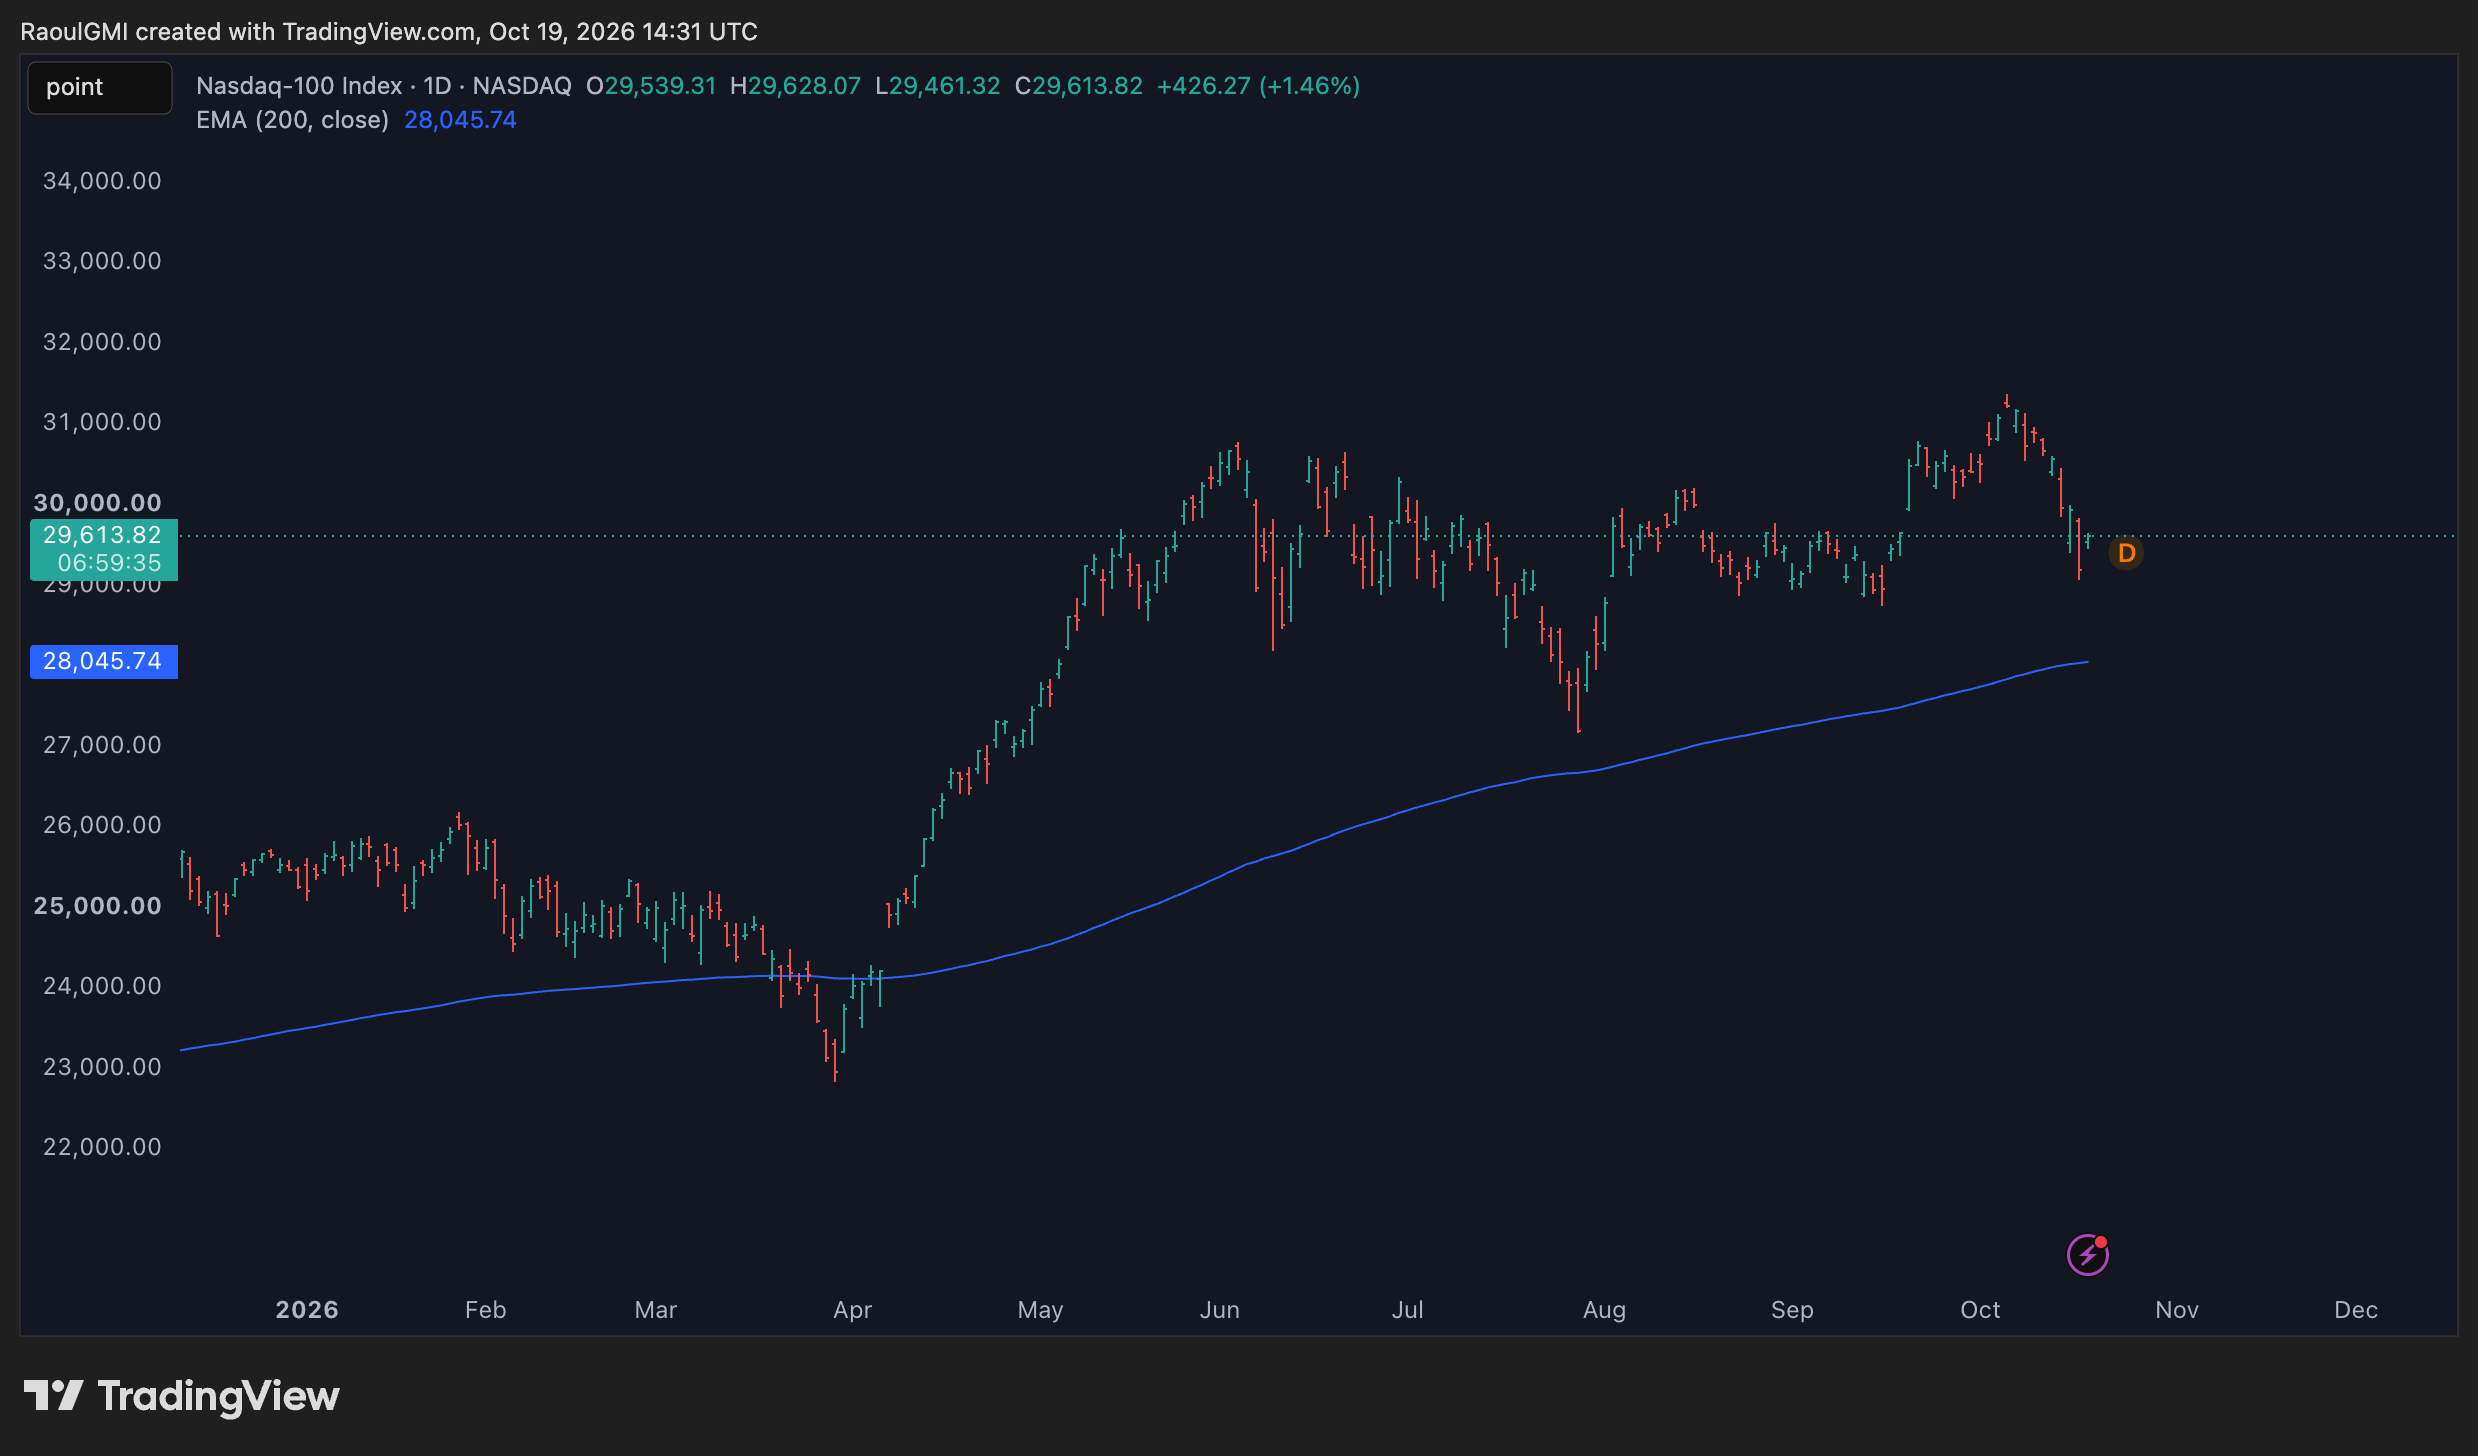Click the 22,000.00 price axis label
Screen dimensions: 2478x1456
(102, 1147)
